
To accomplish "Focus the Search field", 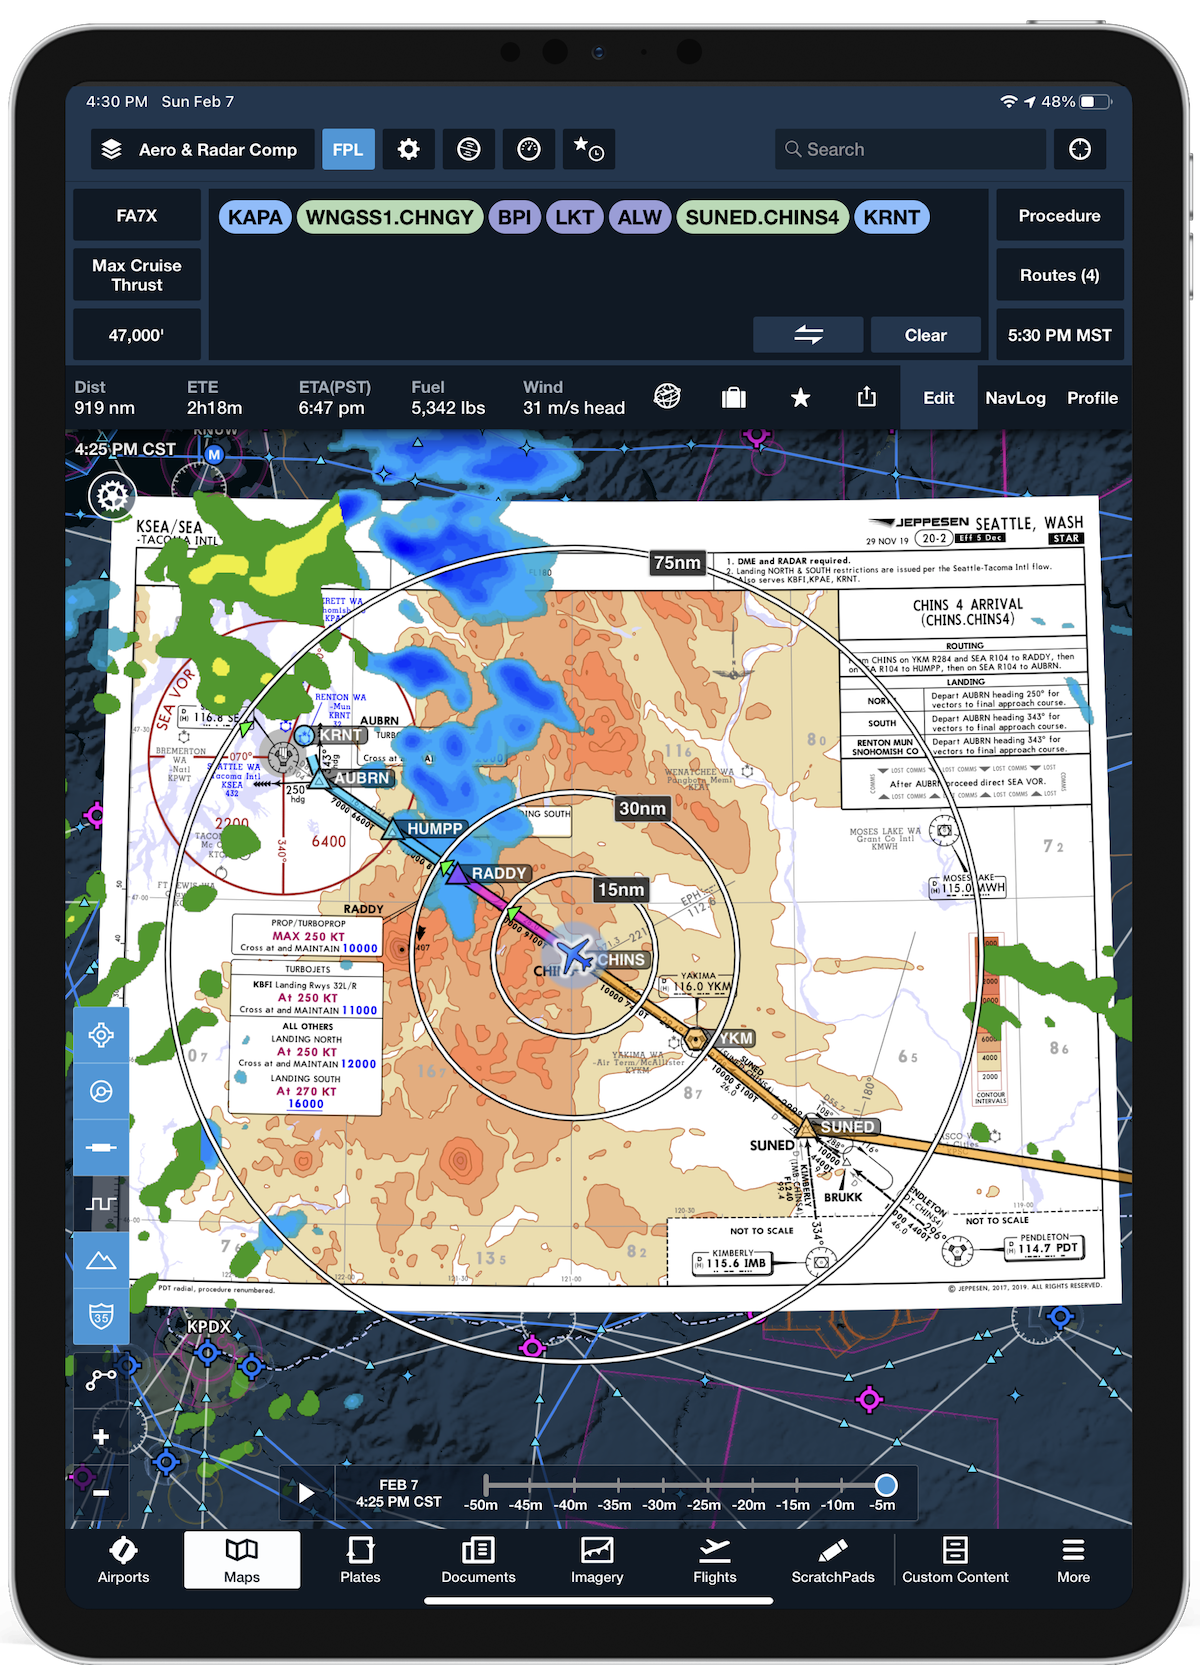I will click(x=910, y=149).
